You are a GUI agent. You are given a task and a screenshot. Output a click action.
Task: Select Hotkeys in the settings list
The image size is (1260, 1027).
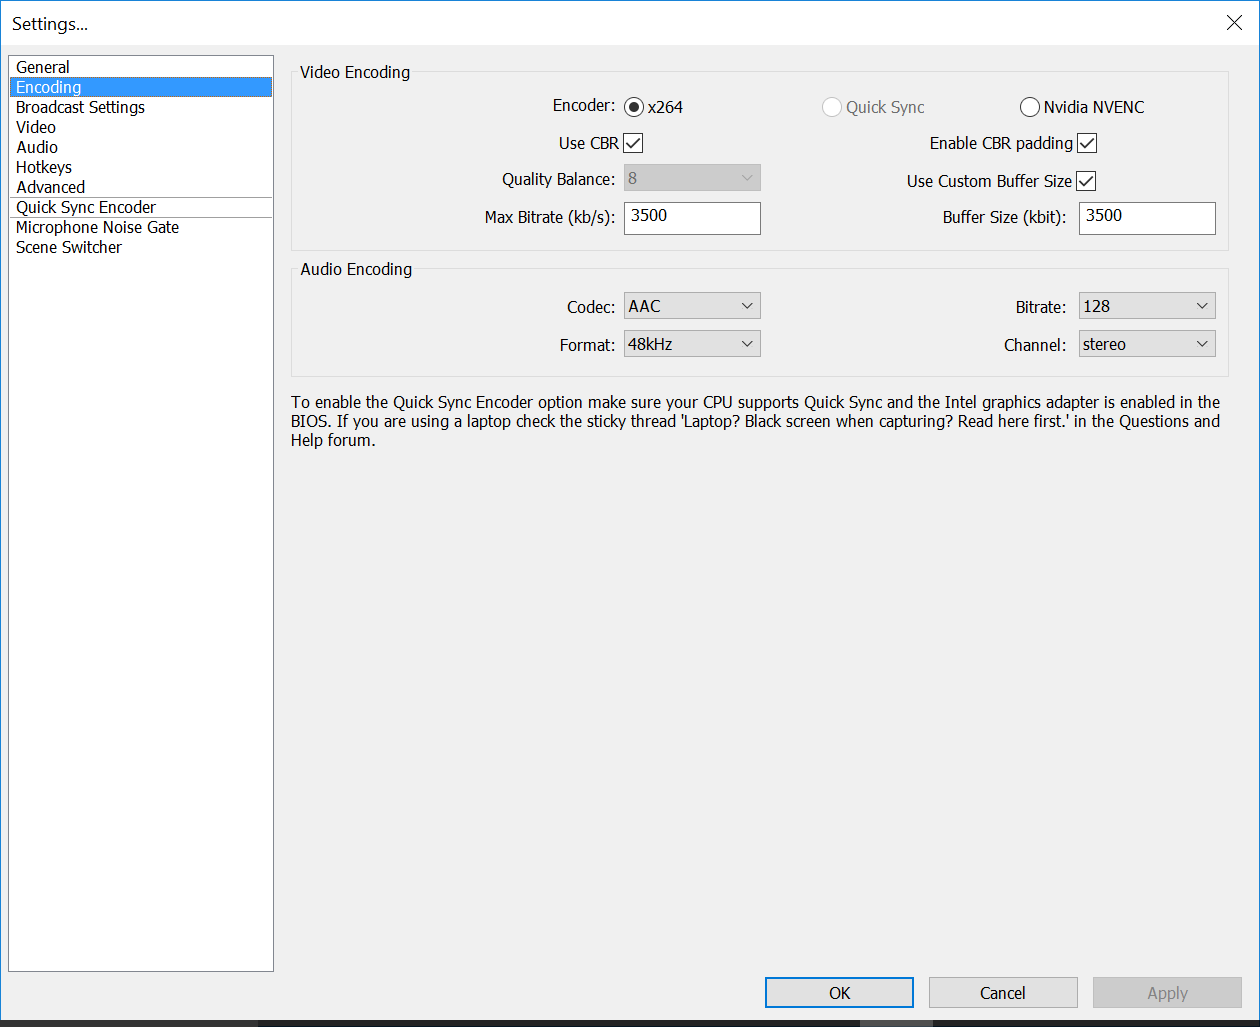44,167
